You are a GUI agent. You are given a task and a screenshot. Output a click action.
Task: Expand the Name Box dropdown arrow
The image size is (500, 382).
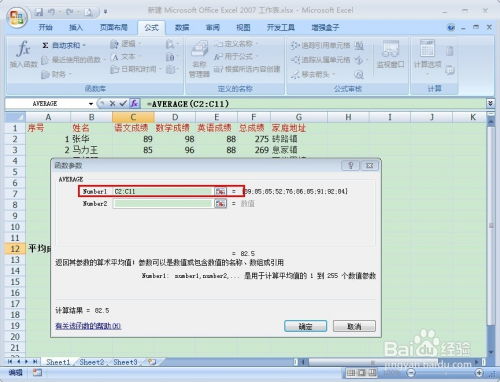click(x=91, y=104)
